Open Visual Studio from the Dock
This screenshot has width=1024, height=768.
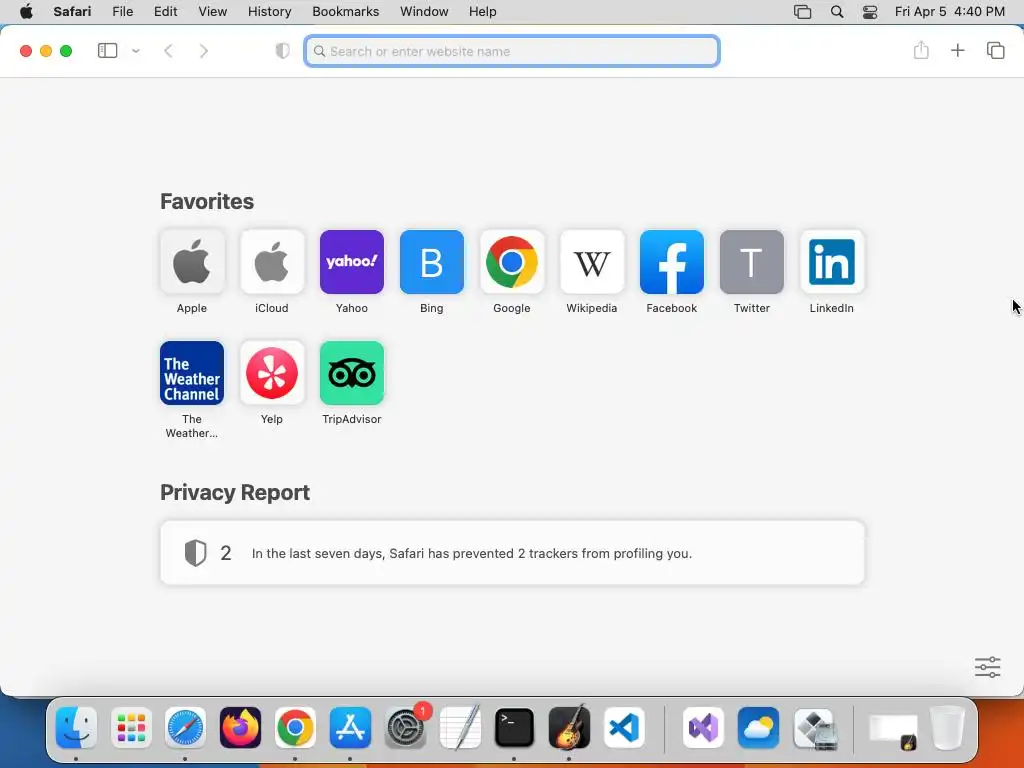[703, 727]
